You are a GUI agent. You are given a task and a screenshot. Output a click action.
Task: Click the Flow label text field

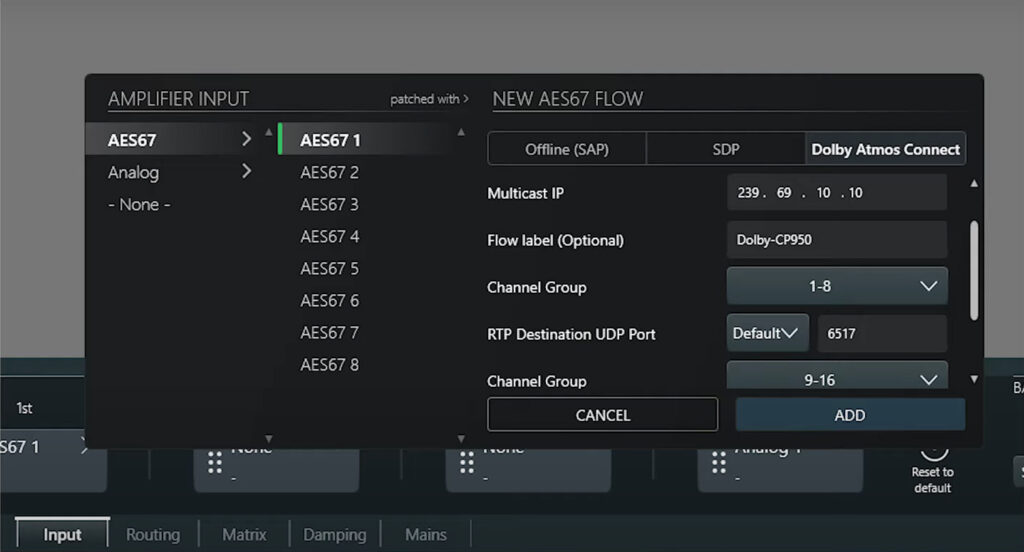pyautogui.click(x=836, y=240)
